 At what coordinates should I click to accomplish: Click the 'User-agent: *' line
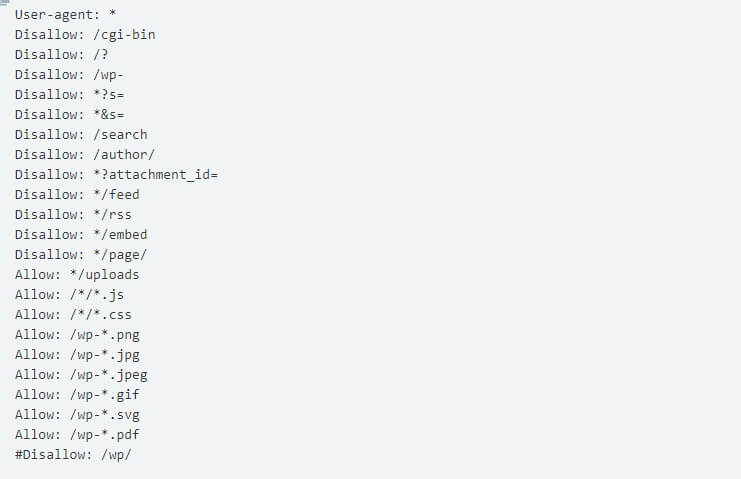[65, 15]
